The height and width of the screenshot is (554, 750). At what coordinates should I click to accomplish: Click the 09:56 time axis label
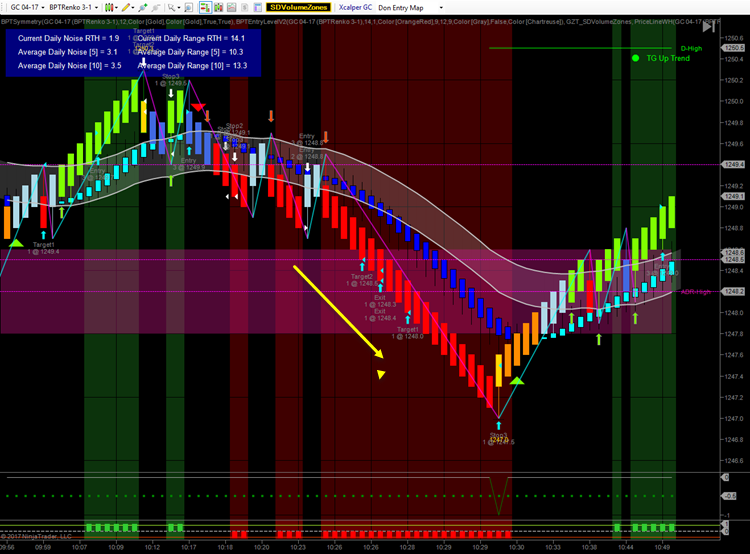point(7,547)
